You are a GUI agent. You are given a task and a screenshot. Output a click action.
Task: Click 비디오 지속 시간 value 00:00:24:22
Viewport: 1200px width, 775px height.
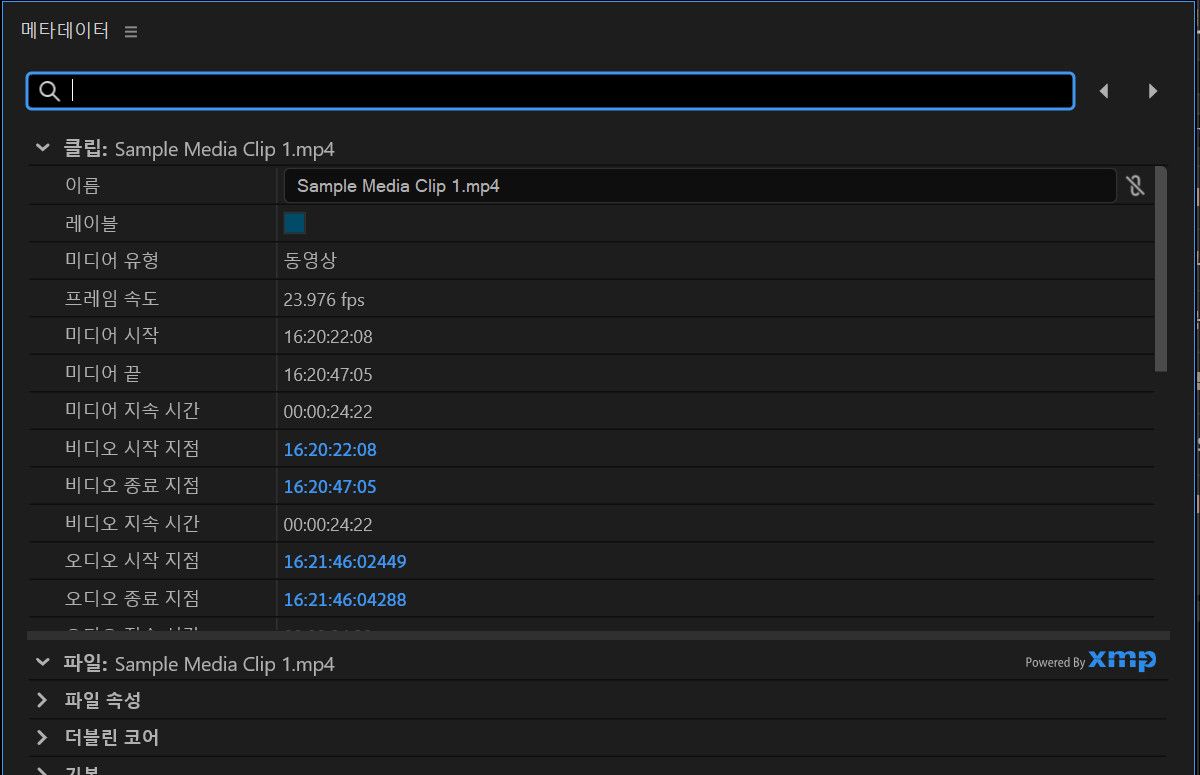tap(328, 525)
